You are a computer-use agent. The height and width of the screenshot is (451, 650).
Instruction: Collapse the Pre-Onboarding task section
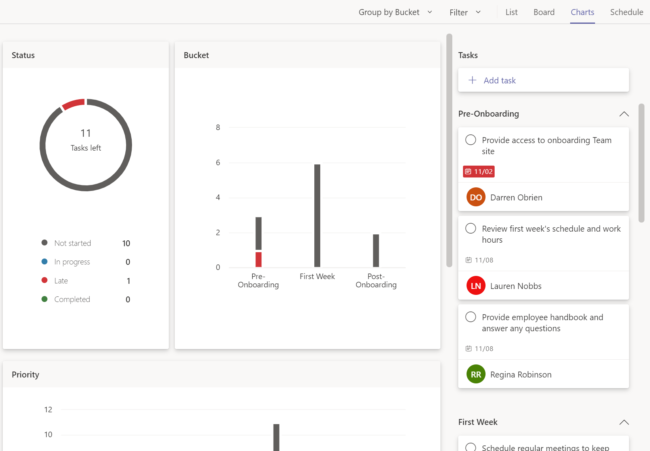(x=624, y=114)
